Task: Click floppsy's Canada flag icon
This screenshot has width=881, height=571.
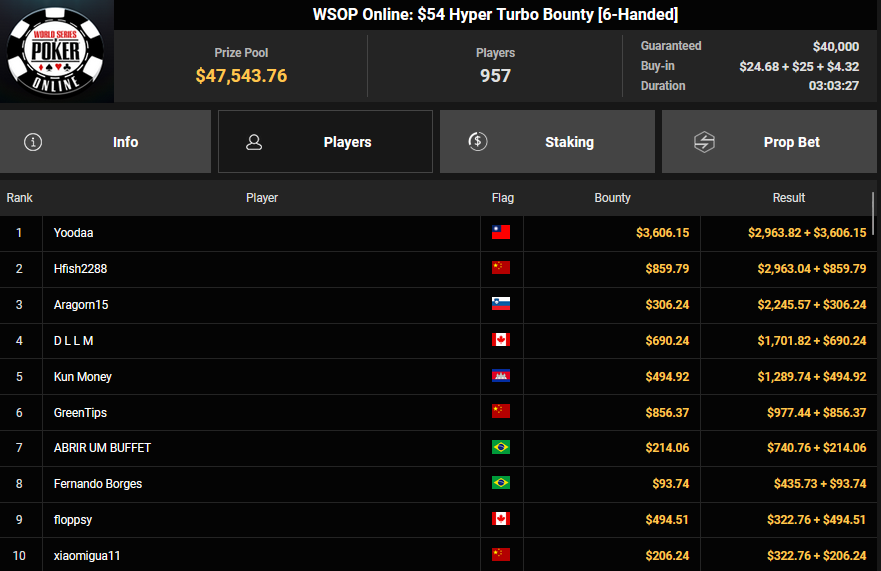Action: coord(501,520)
